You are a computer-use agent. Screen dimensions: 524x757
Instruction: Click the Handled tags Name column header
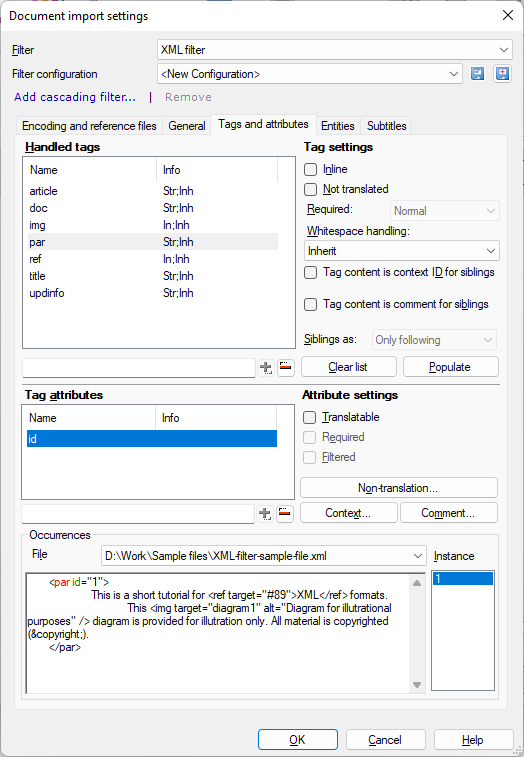[x=91, y=170]
